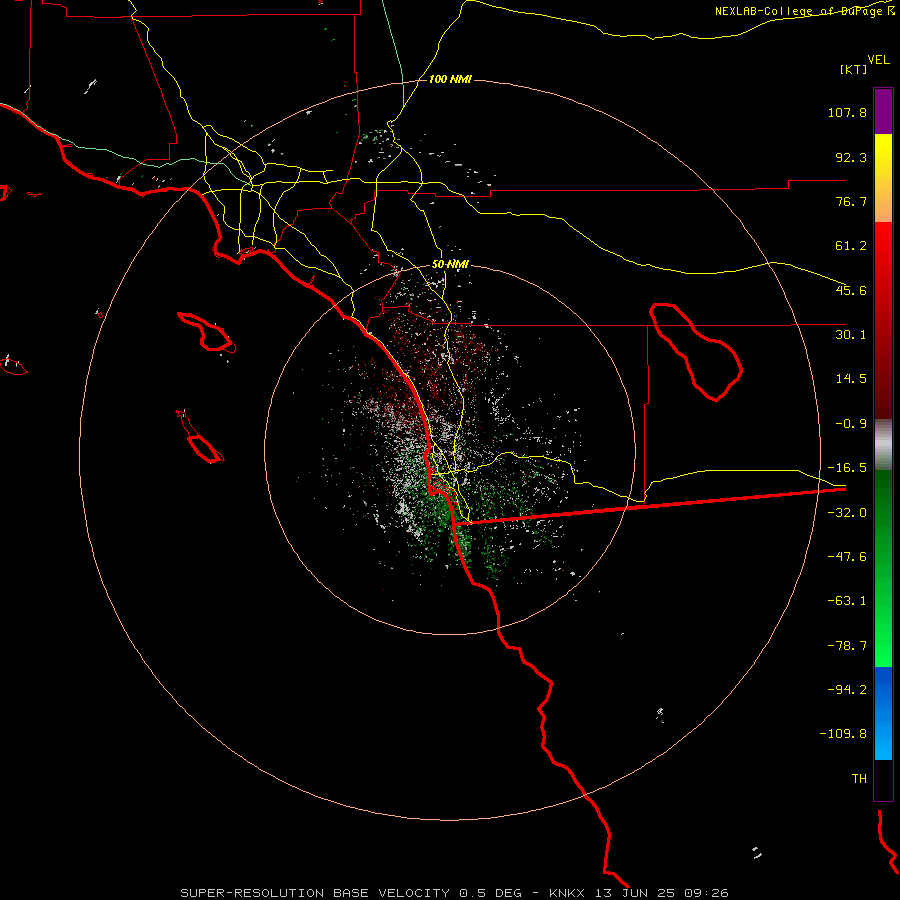Screen dimensions: 900x900
Task: Click the 45.6 velocity scale value
Action: tap(851, 290)
